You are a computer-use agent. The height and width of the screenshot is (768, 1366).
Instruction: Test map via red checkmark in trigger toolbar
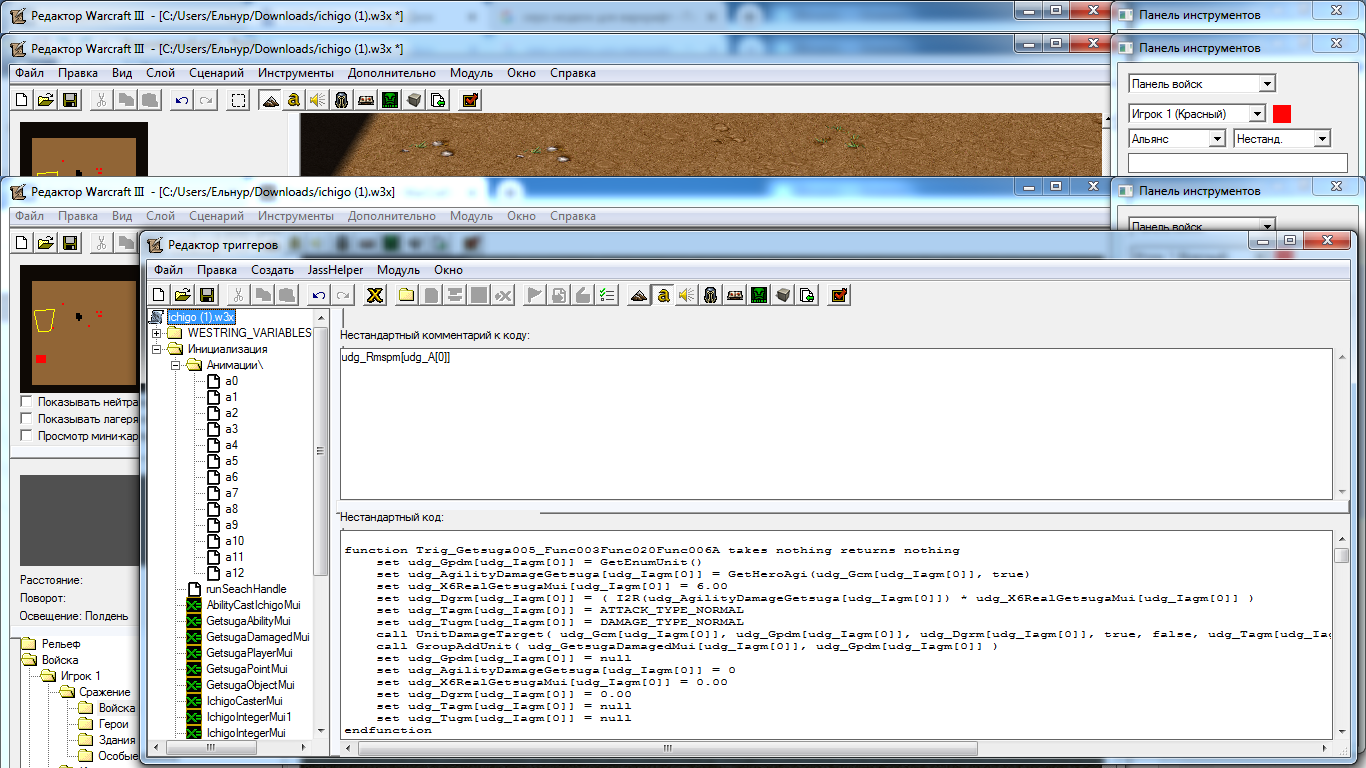839,295
